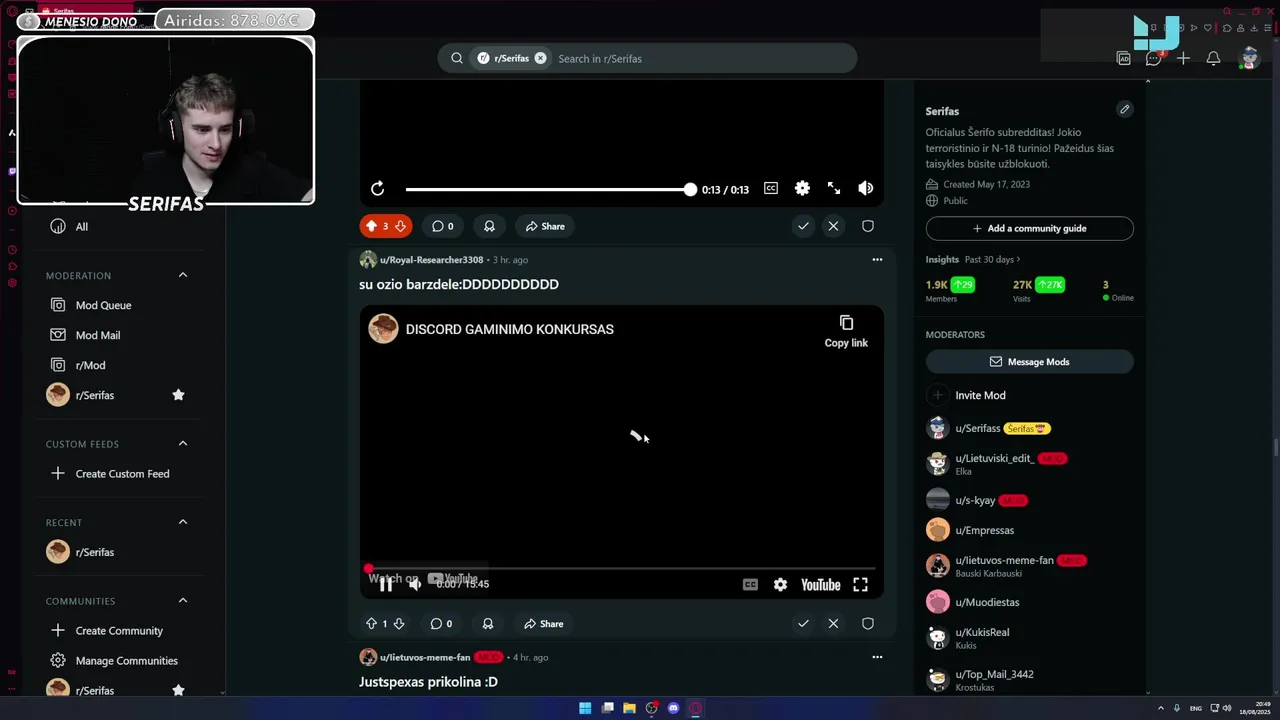Downvote the post with 3 votes

(x=400, y=226)
